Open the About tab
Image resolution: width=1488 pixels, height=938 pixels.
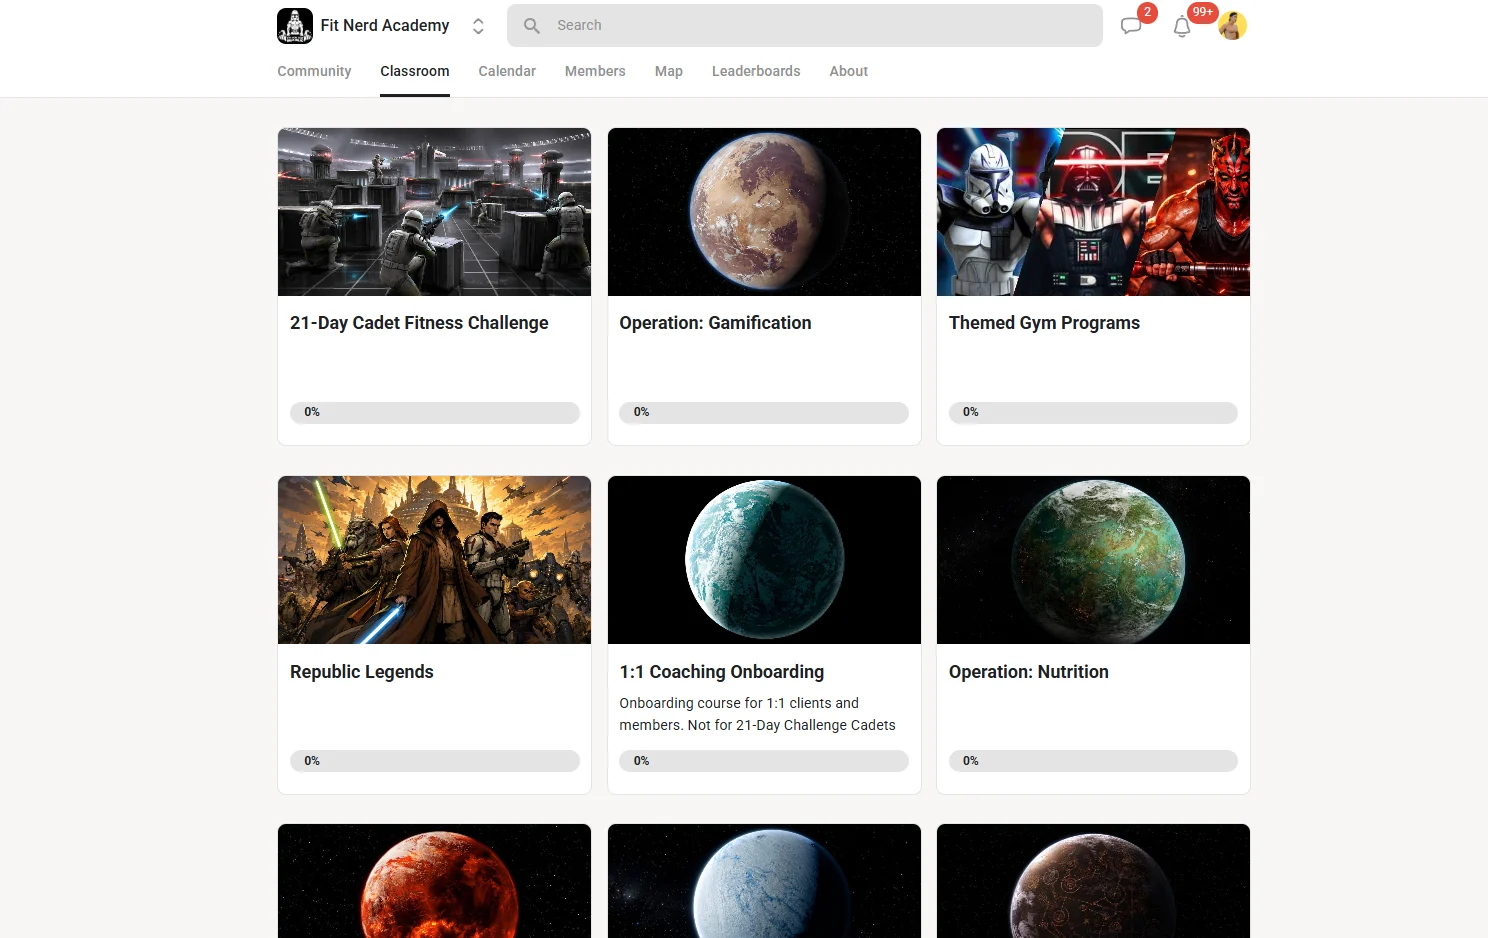click(x=849, y=71)
